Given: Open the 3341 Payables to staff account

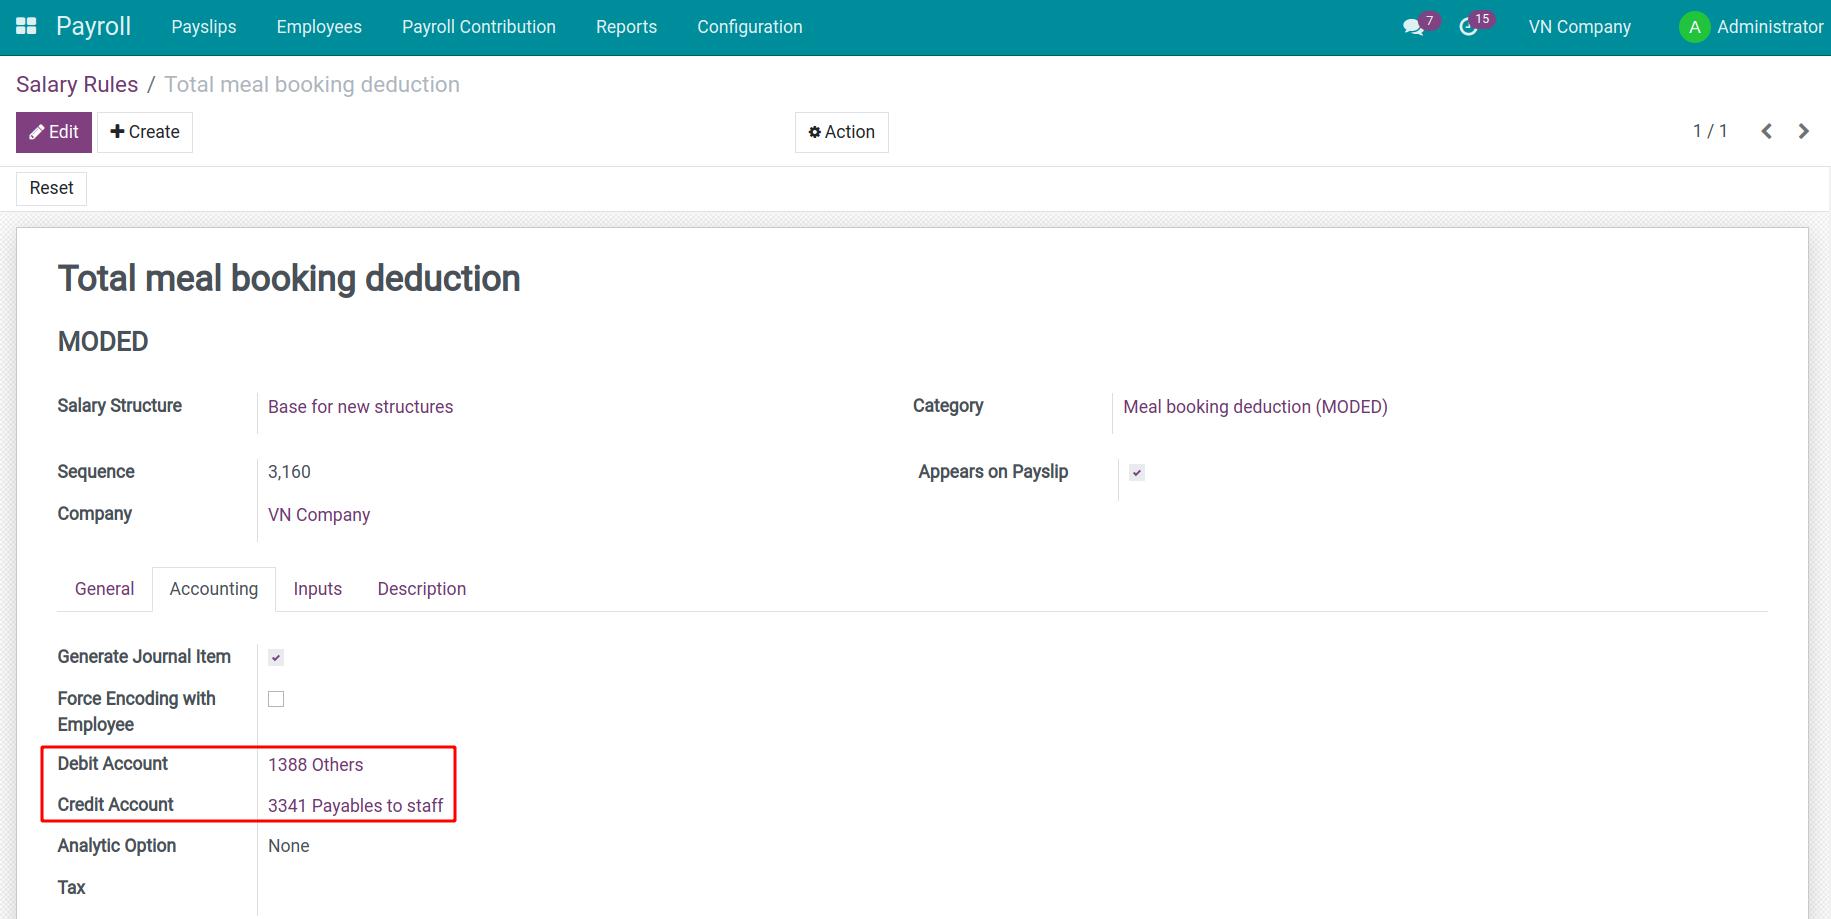Looking at the screenshot, I should coord(355,805).
